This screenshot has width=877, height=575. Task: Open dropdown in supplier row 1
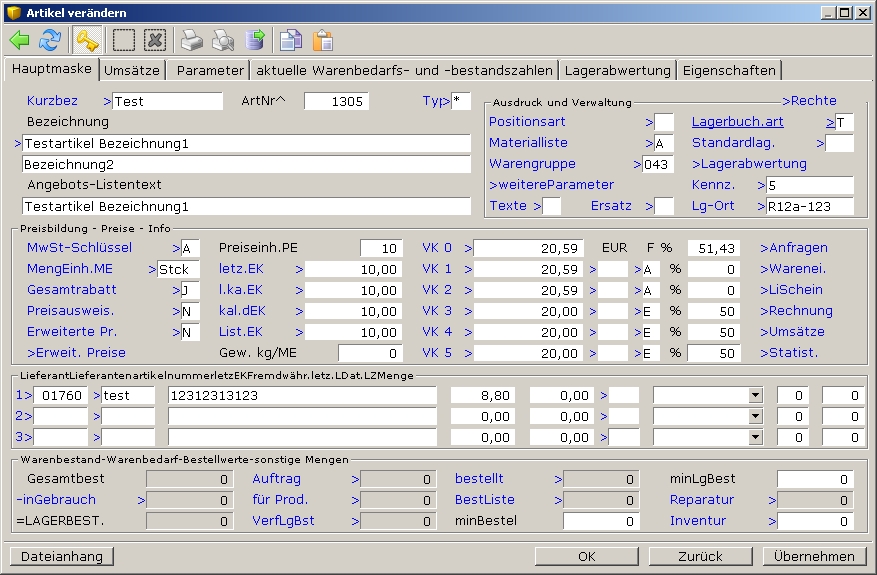point(755,395)
